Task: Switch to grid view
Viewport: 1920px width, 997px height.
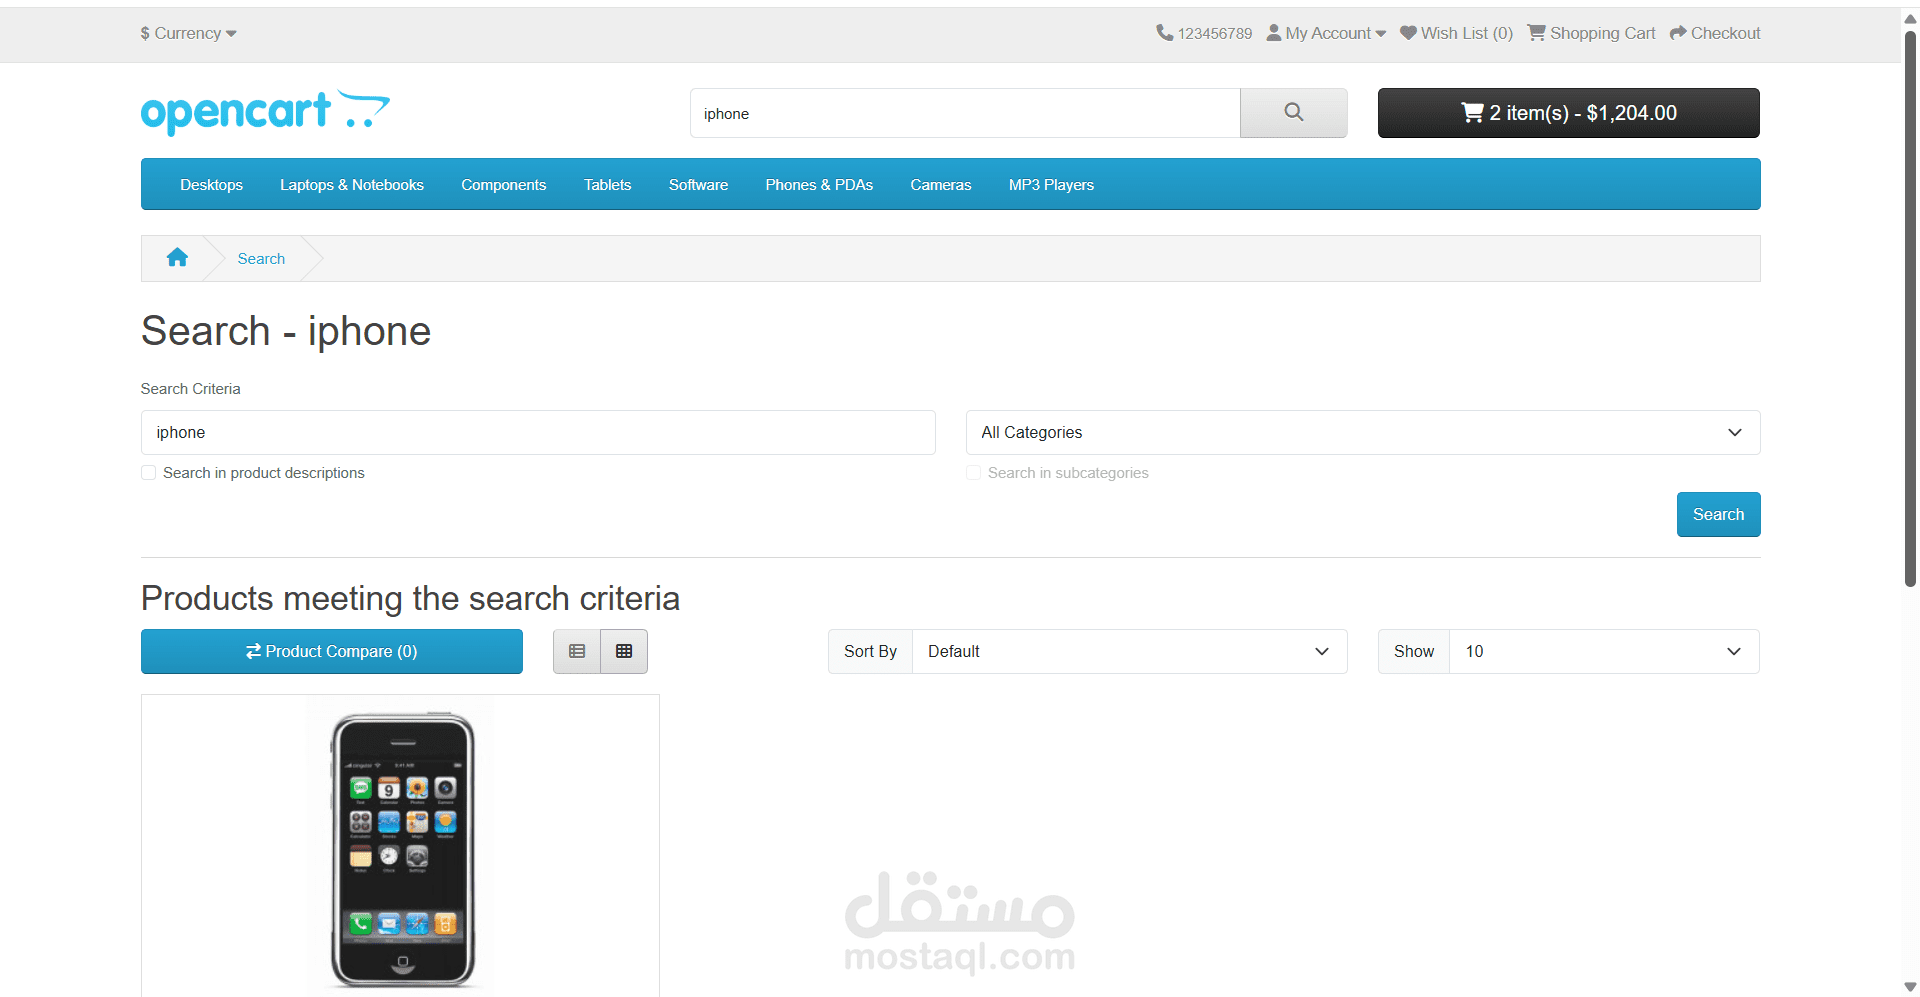Action: (x=624, y=651)
